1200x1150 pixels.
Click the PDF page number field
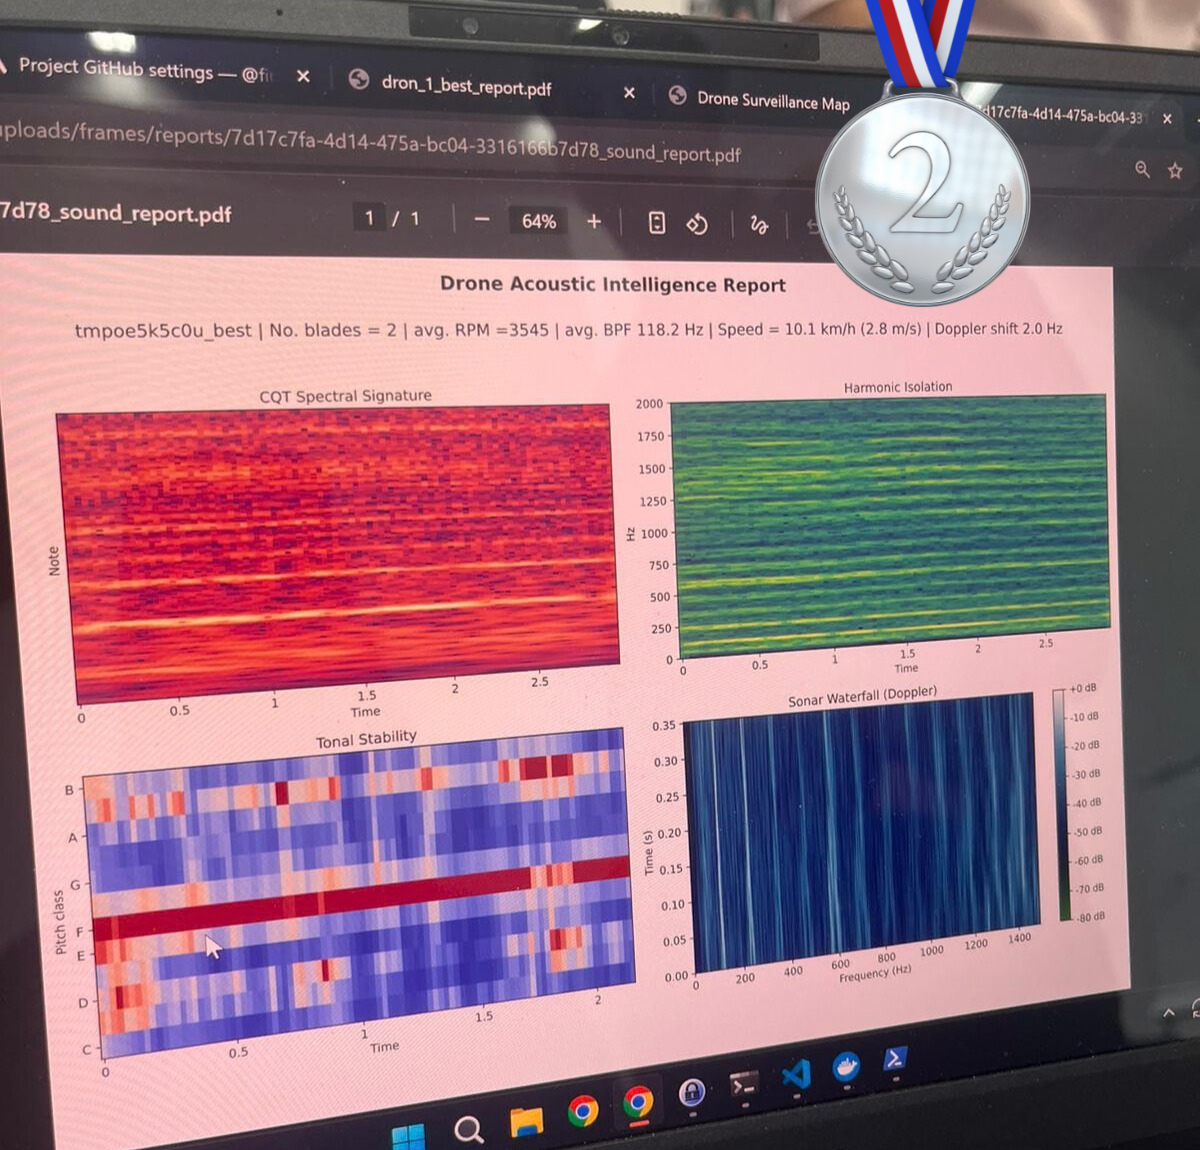370,217
